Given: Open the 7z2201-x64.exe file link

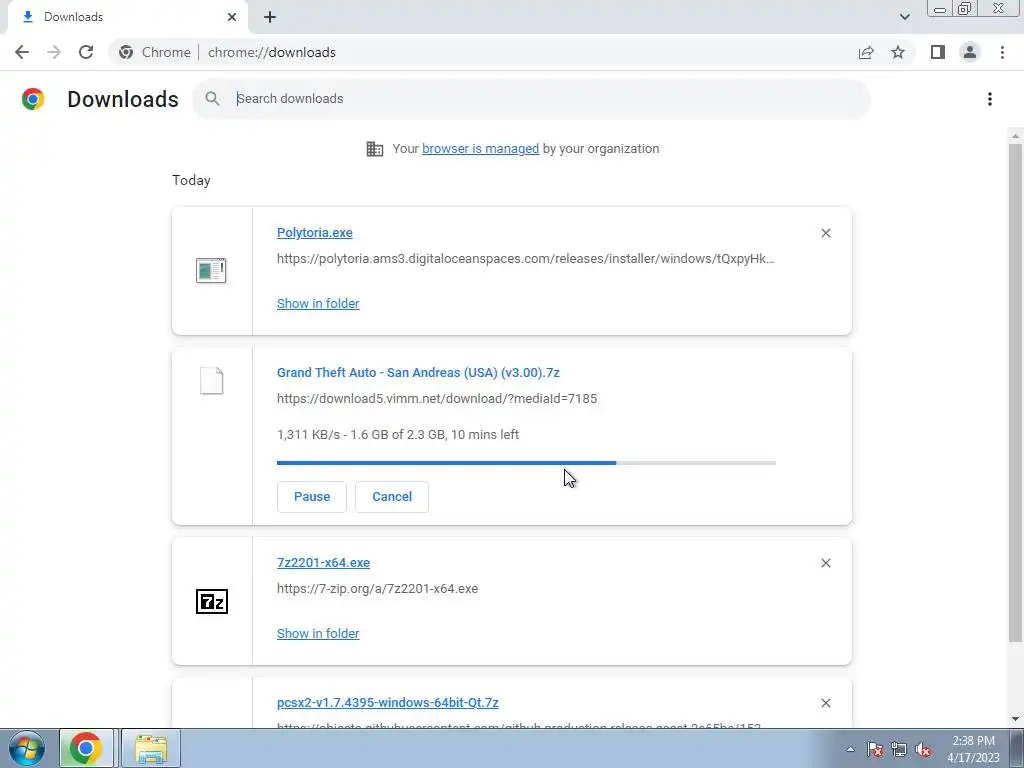Looking at the screenshot, I should coord(323,562).
